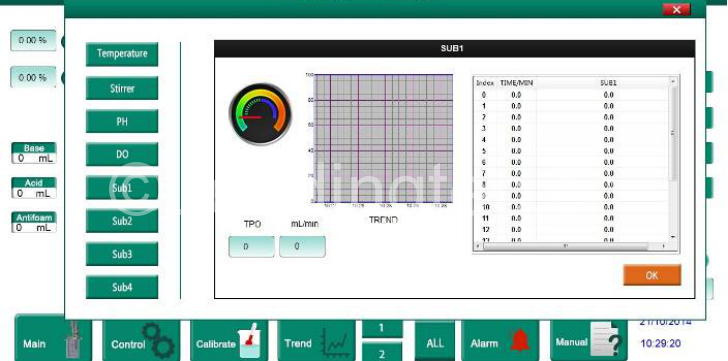Switch to the PH parameter
The height and width of the screenshot is (361, 728).
[122, 121]
